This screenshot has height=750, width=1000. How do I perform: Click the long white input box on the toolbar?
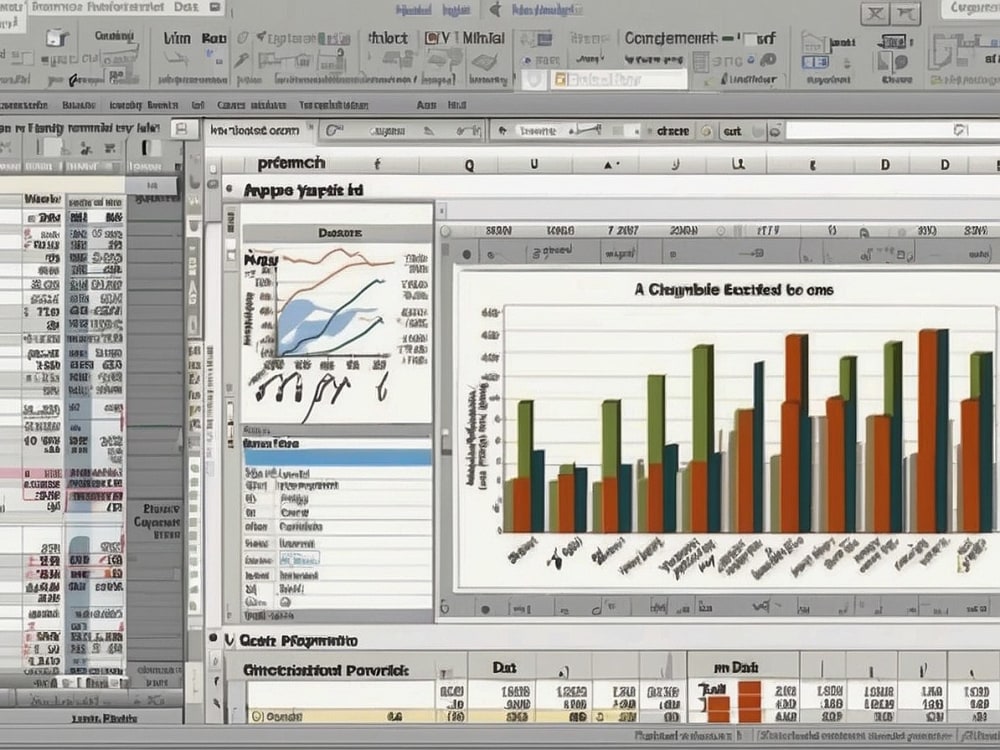coord(893,131)
